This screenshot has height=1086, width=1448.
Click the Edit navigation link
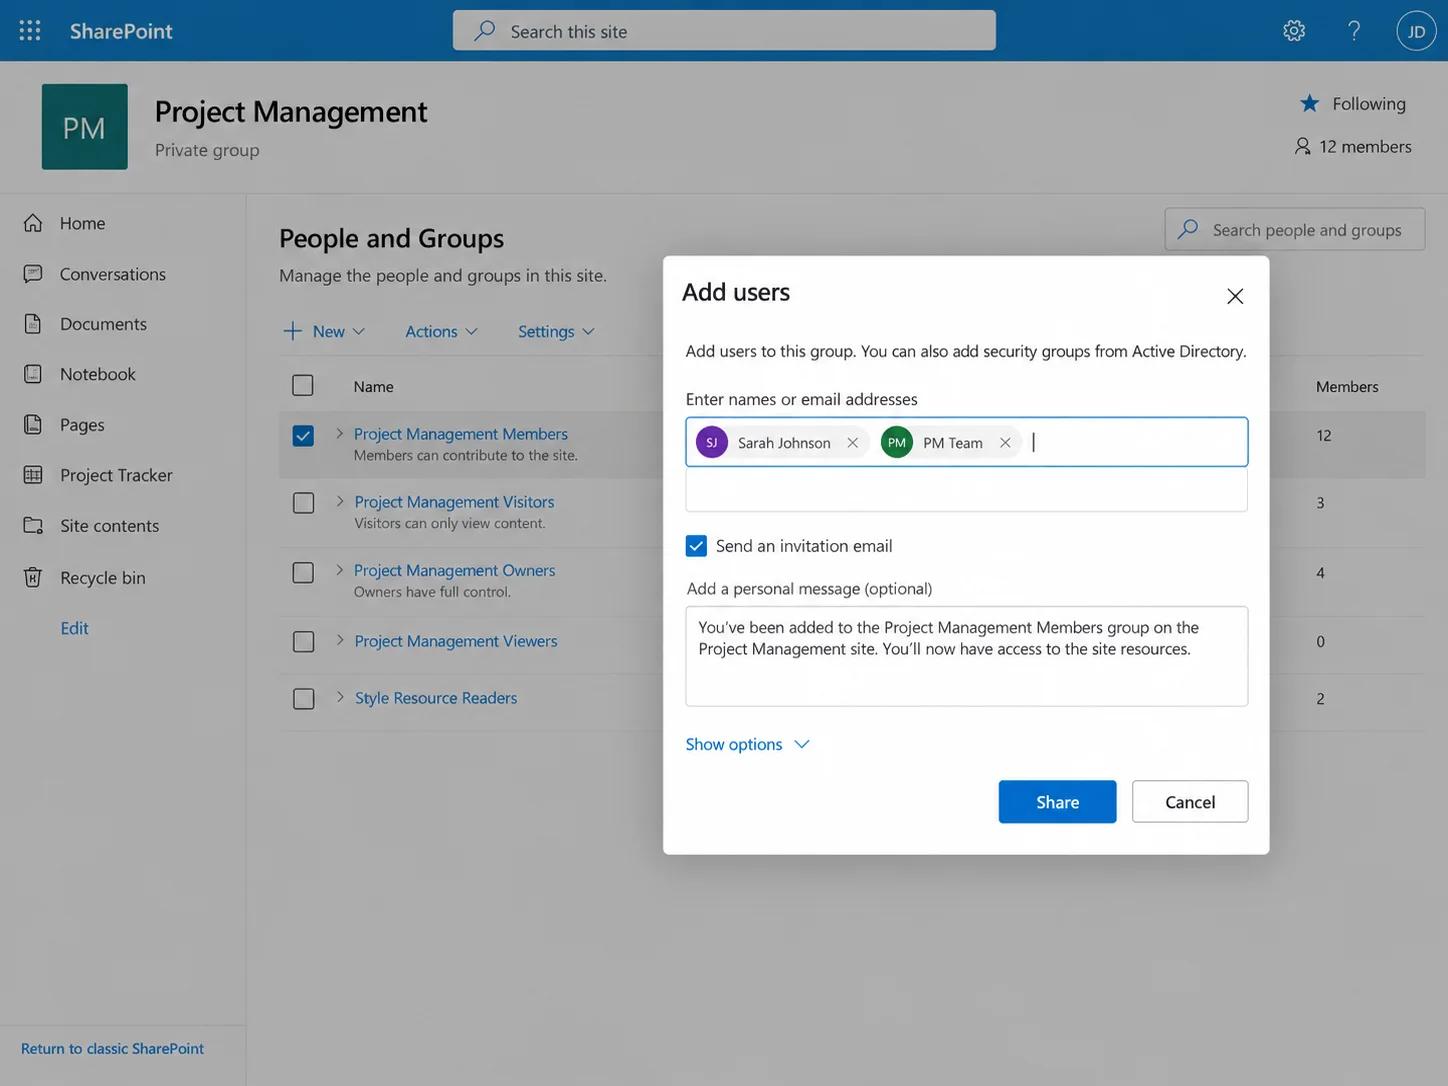tap(74, 628)
